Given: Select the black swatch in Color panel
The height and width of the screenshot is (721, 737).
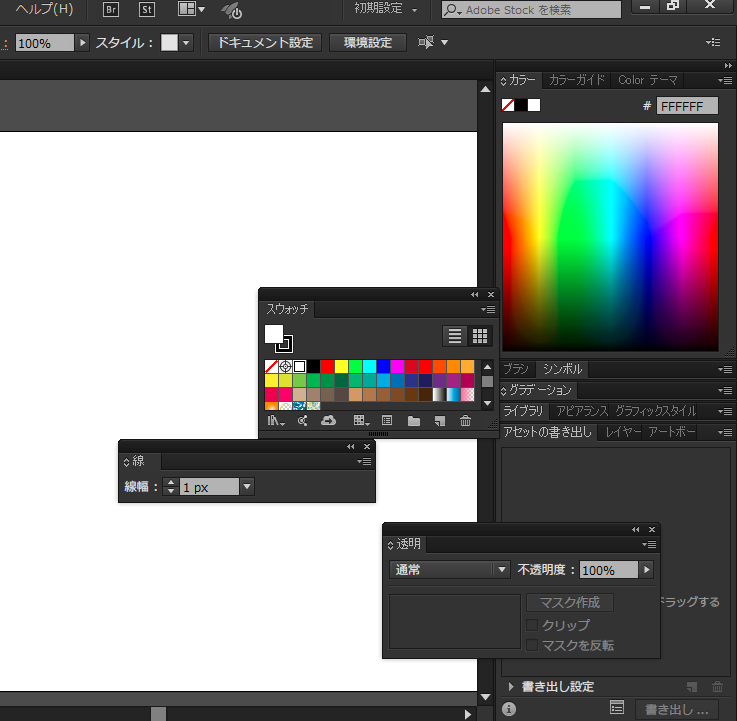Looking at the screenshot, I should pos(521,105).
